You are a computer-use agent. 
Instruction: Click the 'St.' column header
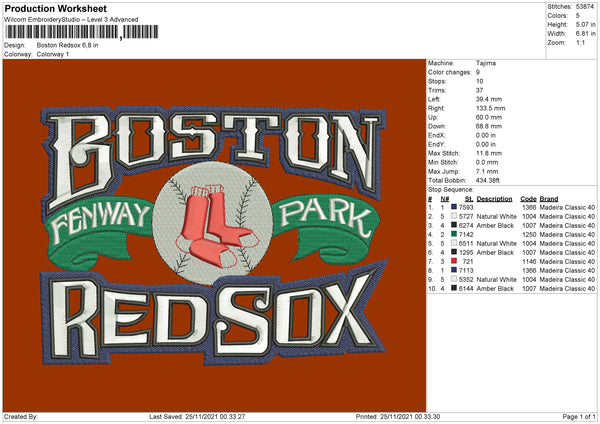[x=469, y=199]
